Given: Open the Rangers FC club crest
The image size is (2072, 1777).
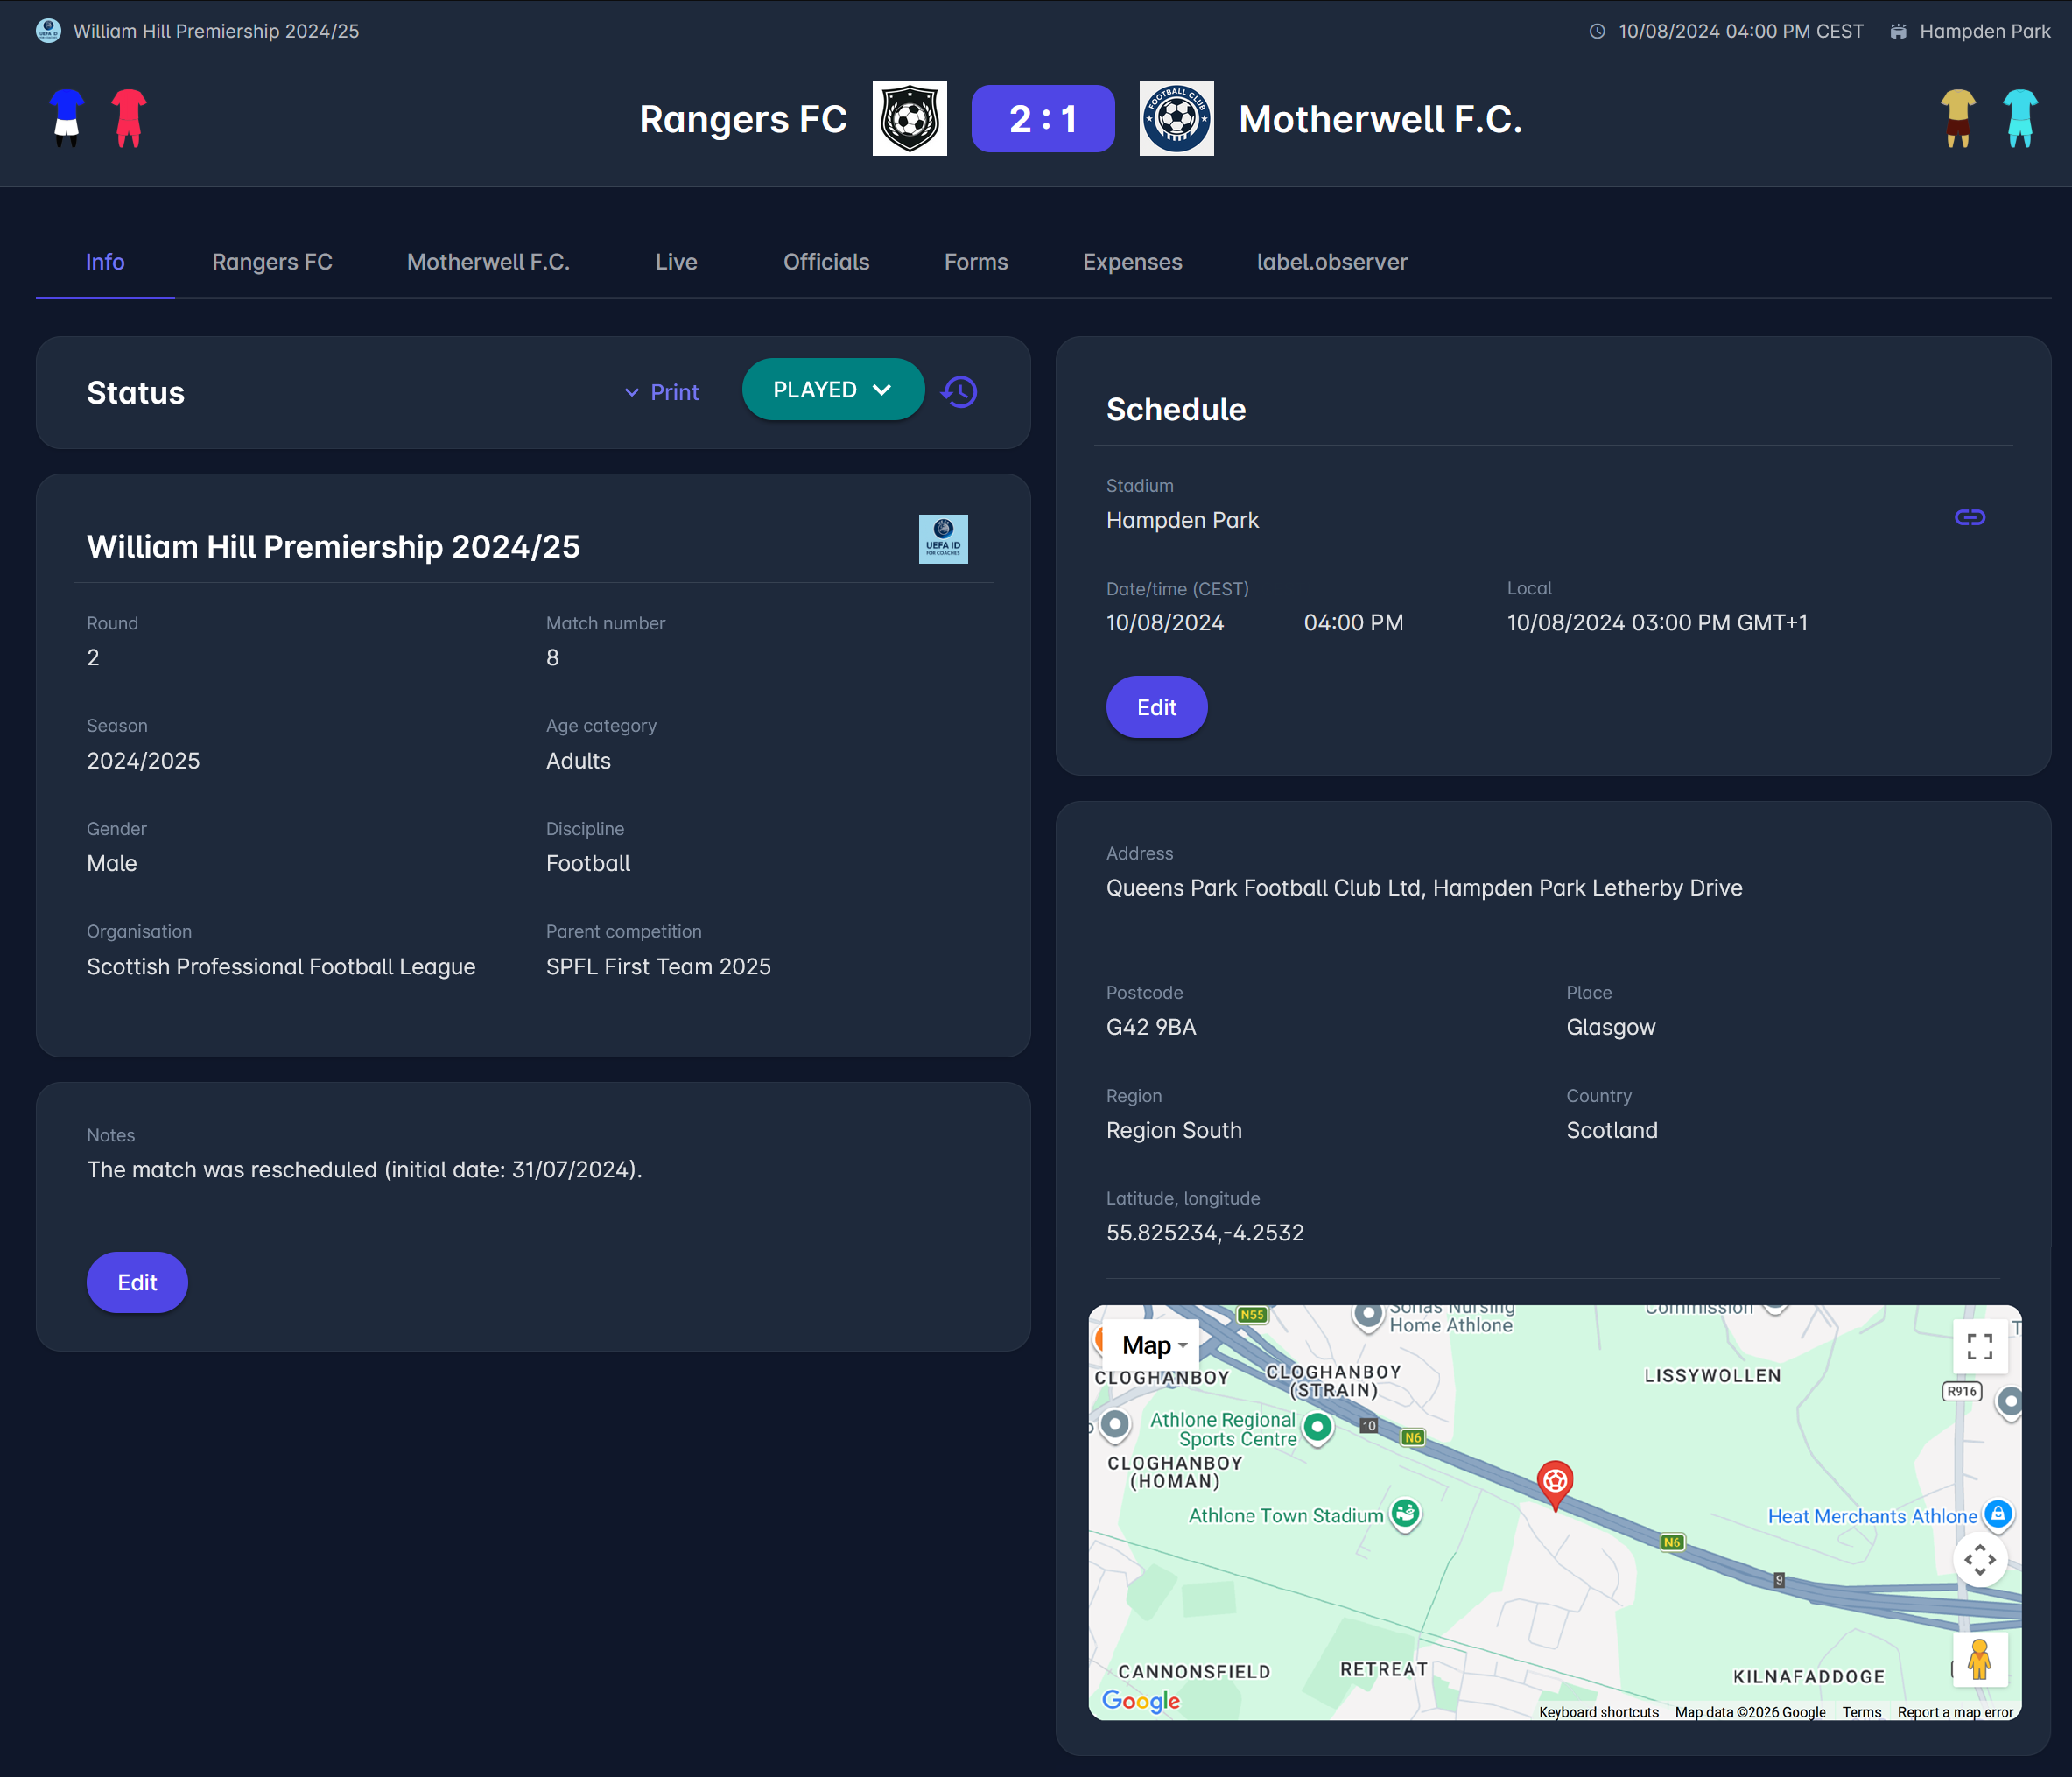Looking at the screenshot, I should [x=909, y=118].
